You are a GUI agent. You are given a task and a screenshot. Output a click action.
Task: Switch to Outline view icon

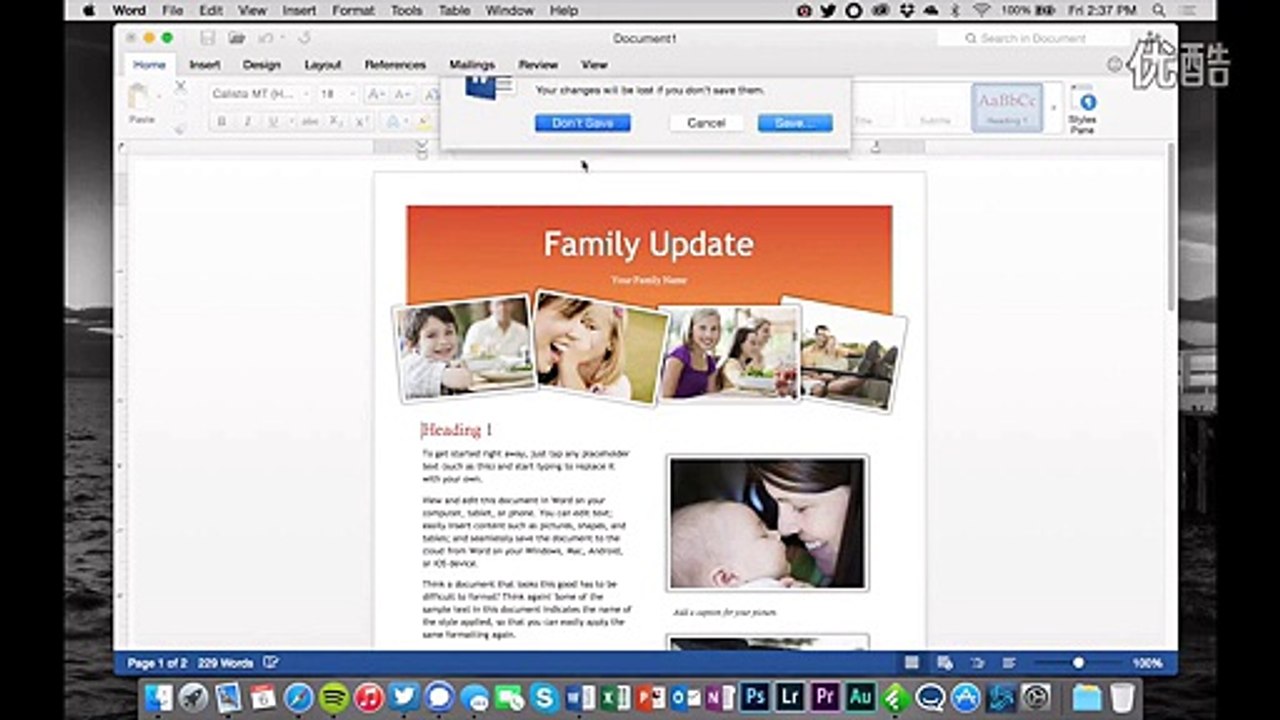pyautogui.click(x=977, y=663)
